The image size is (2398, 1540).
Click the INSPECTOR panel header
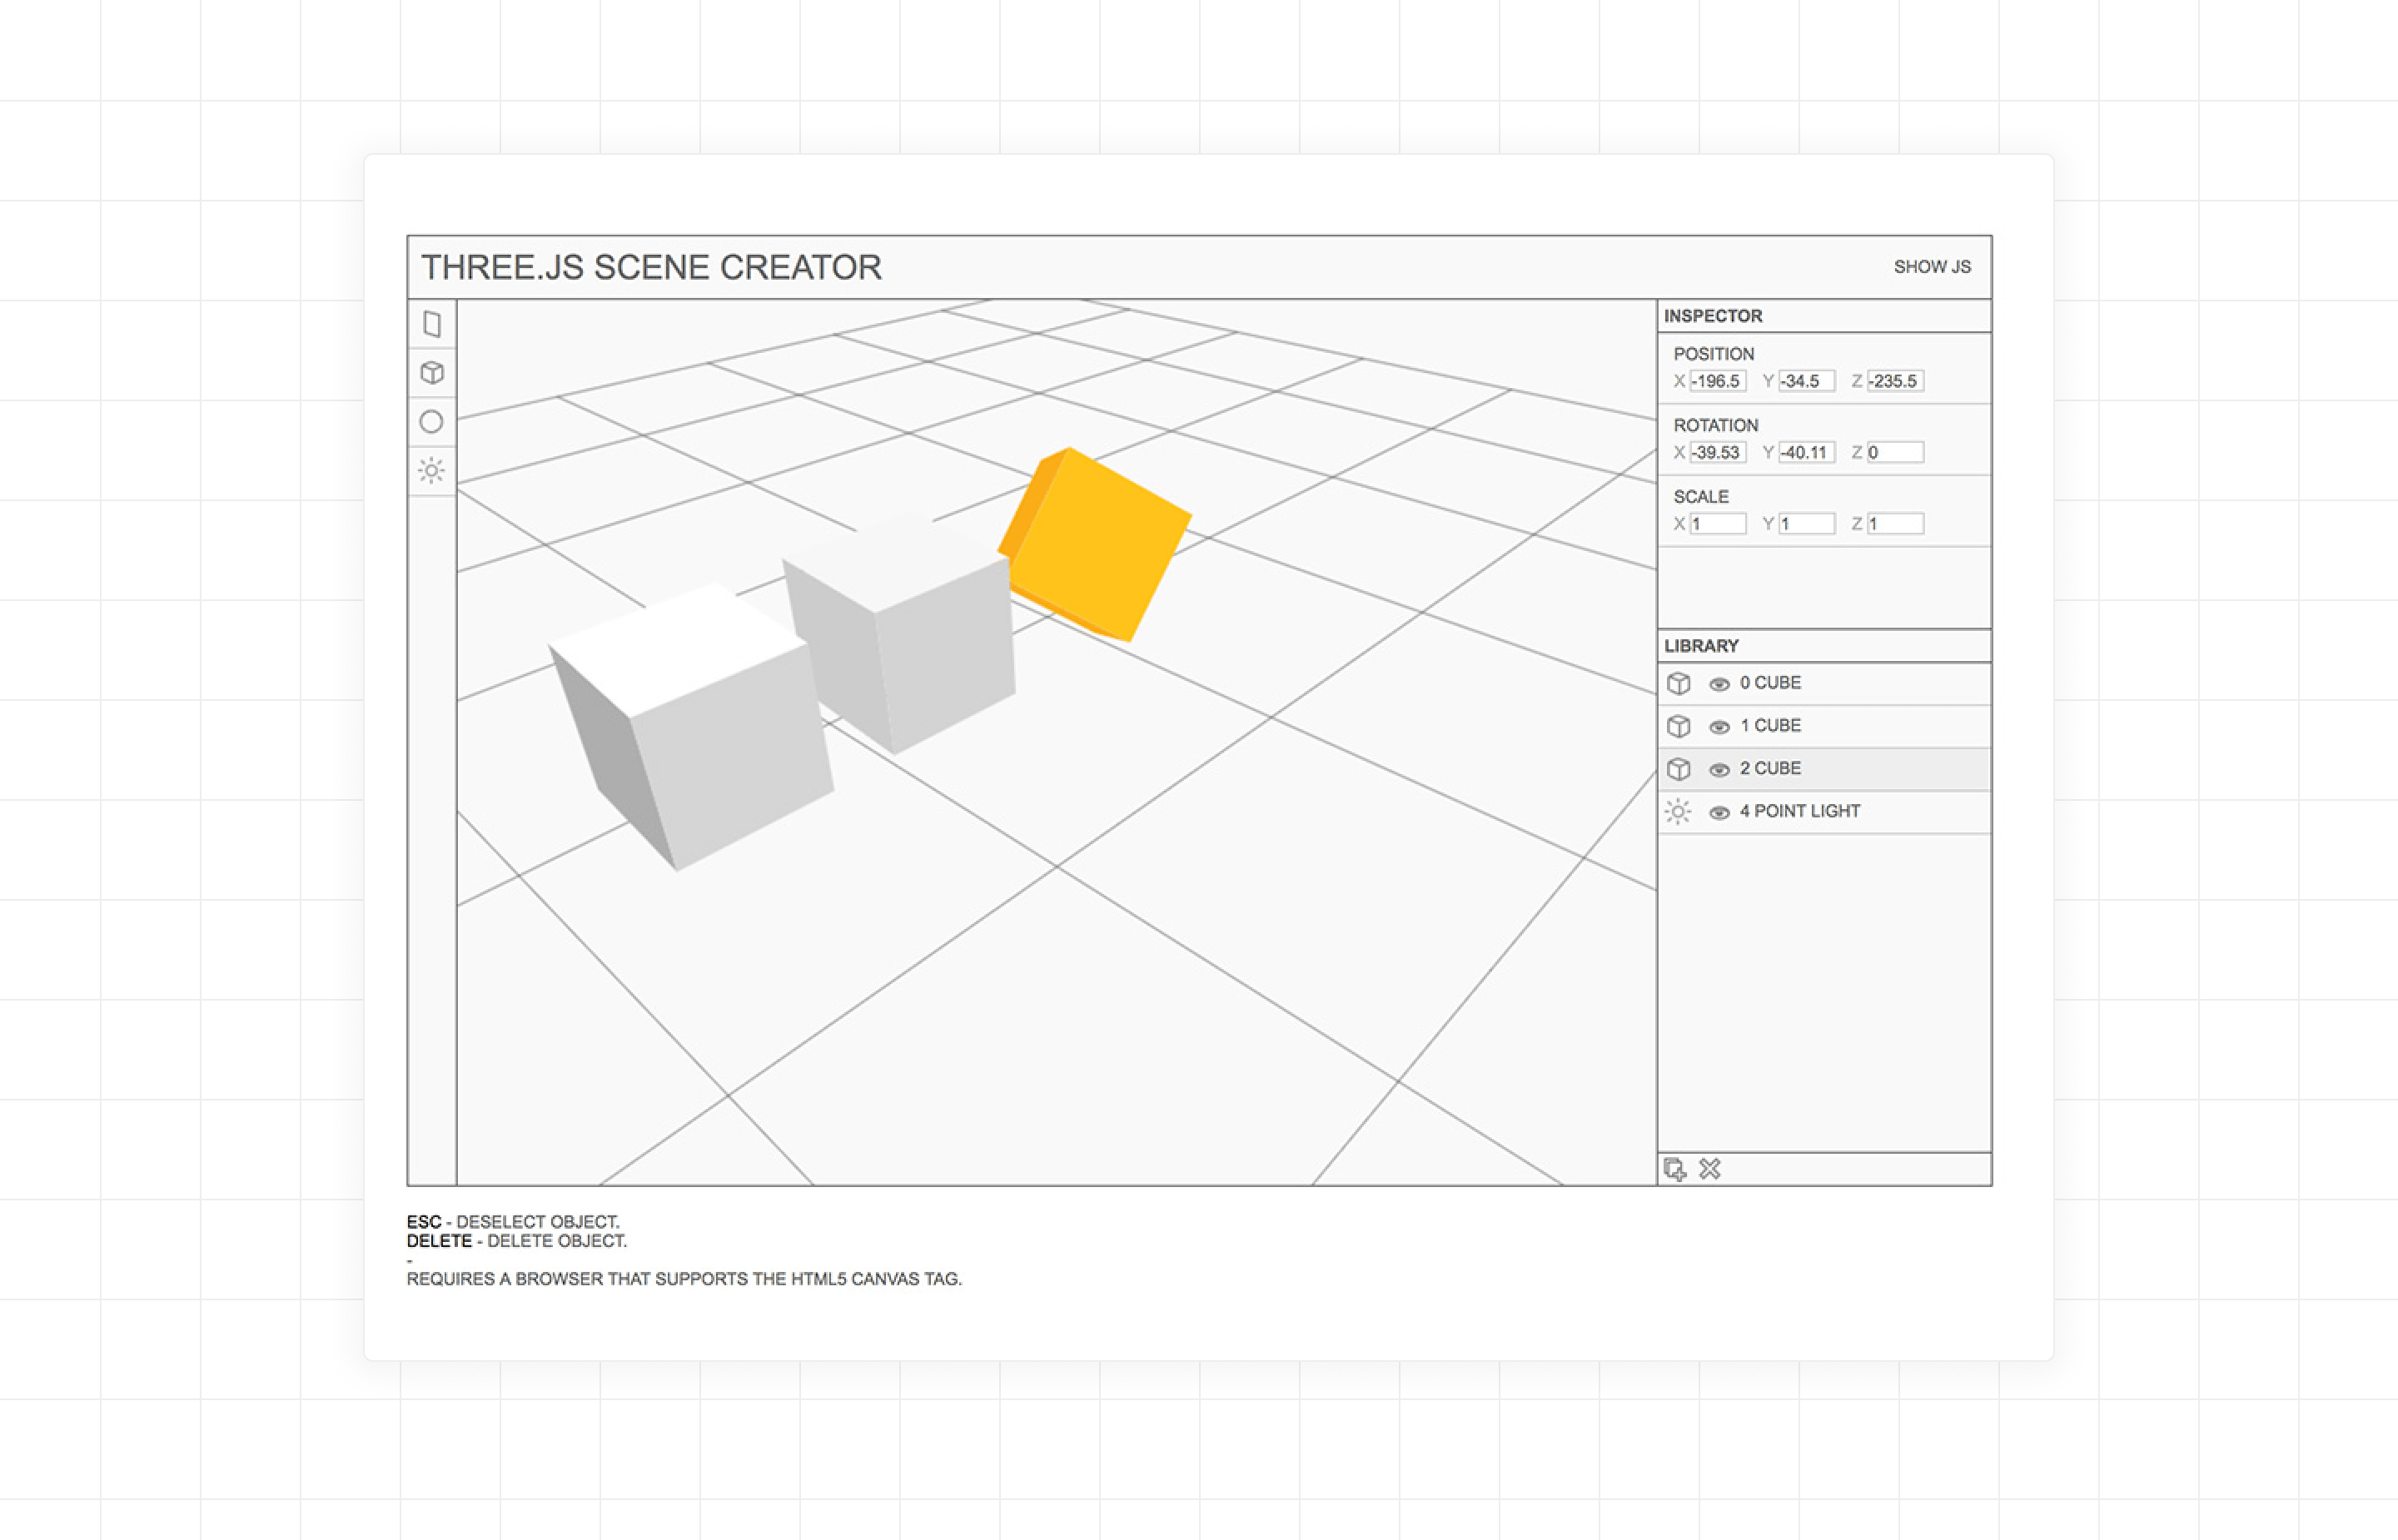pyautogui.click(x=1714, y=315)
